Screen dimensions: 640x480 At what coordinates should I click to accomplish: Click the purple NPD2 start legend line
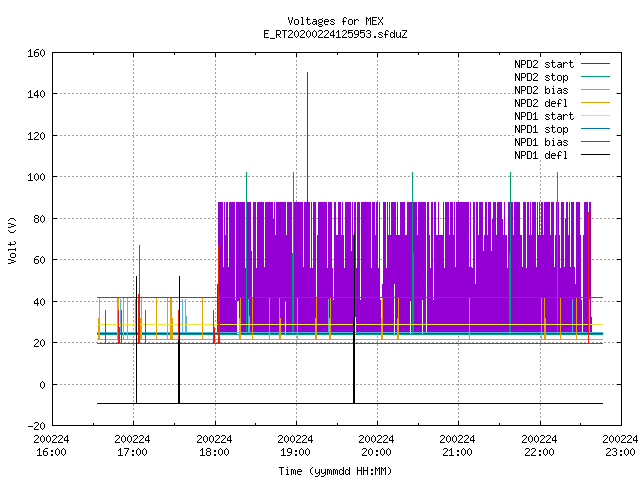[x=595, y=64]
